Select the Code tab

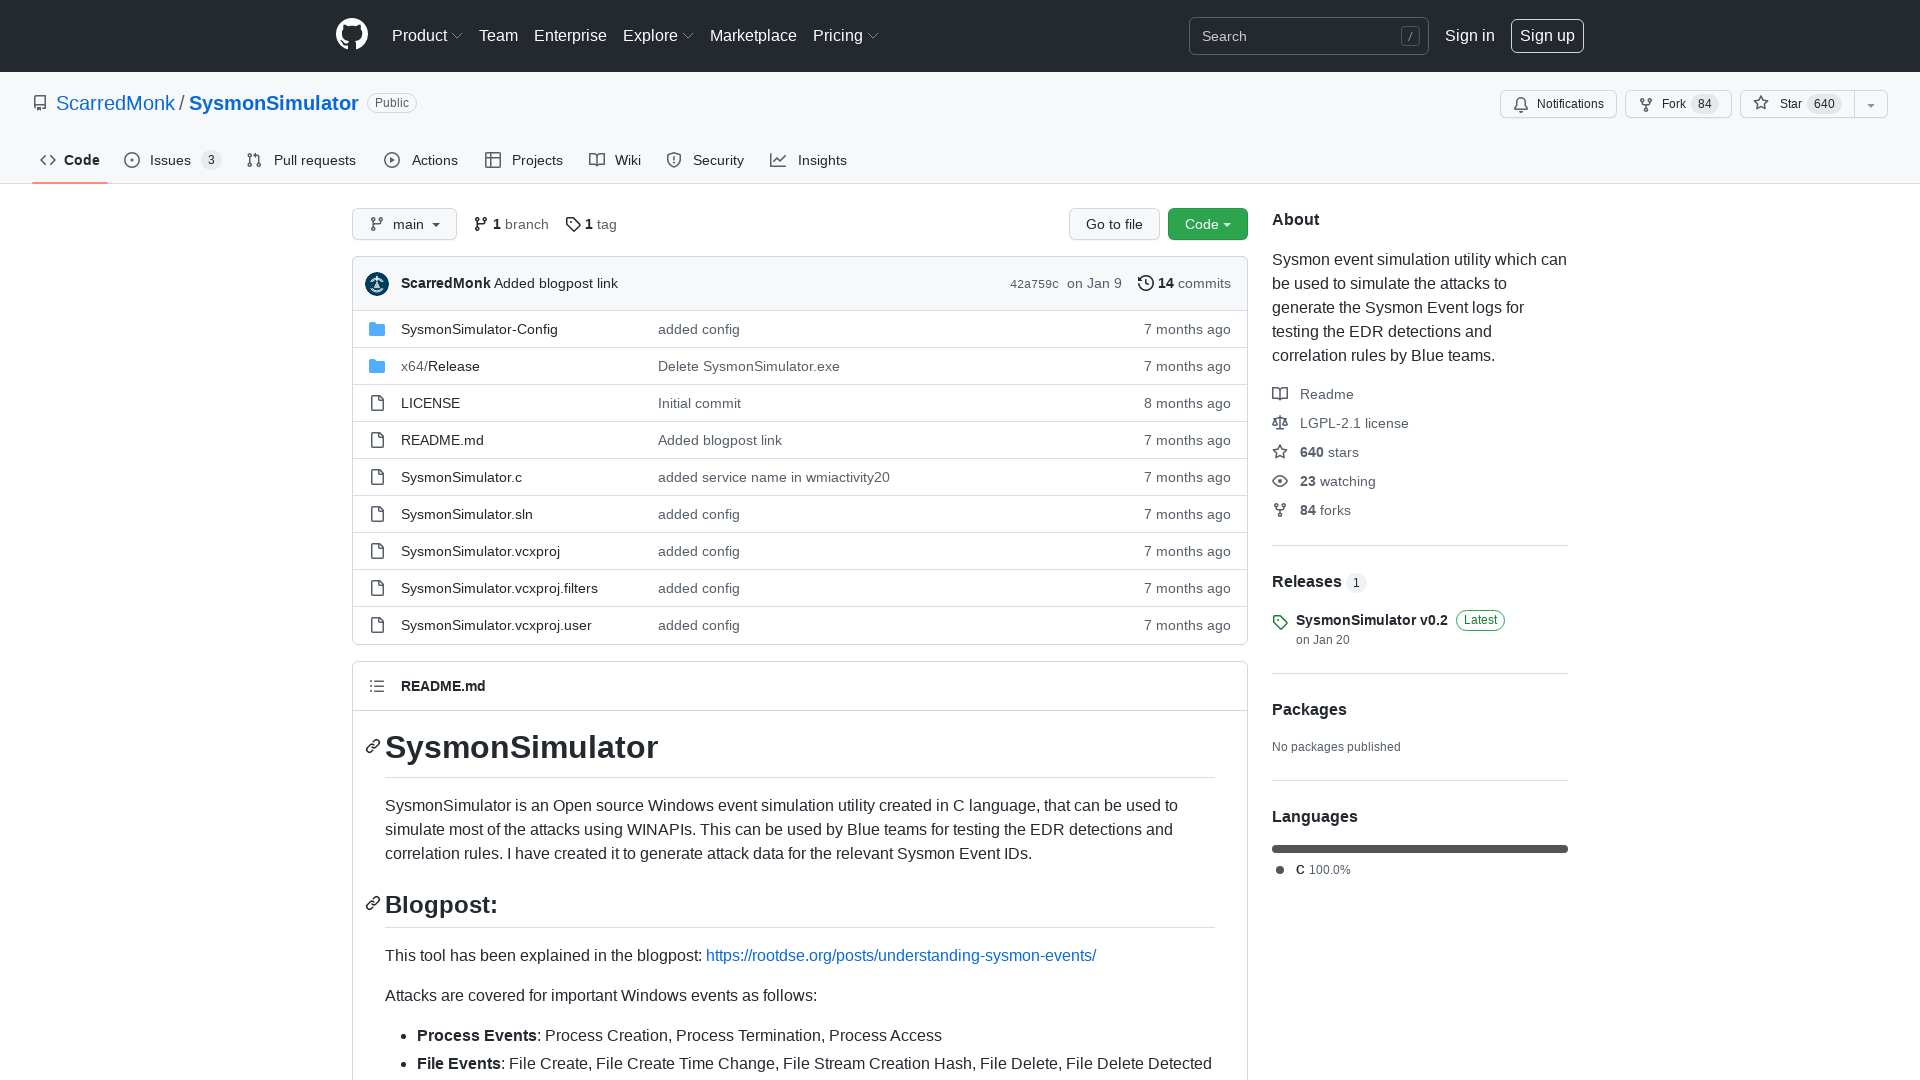pos(70,160)
